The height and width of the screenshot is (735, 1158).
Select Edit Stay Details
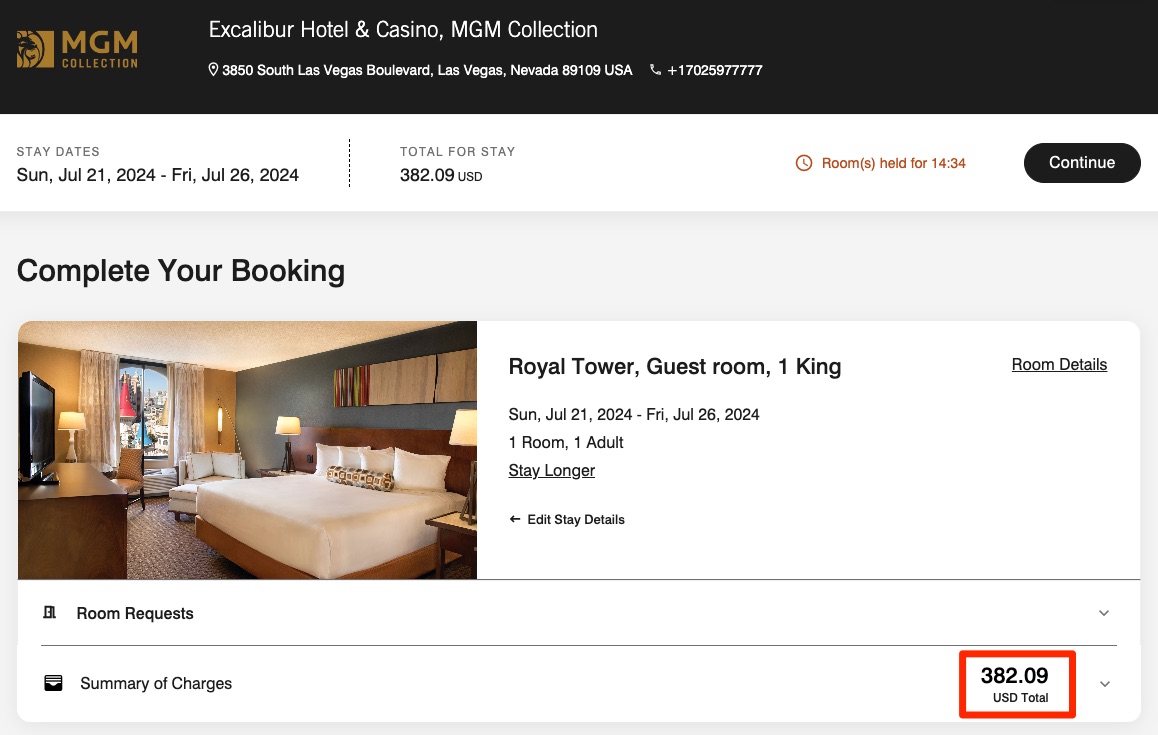(577, 519)
